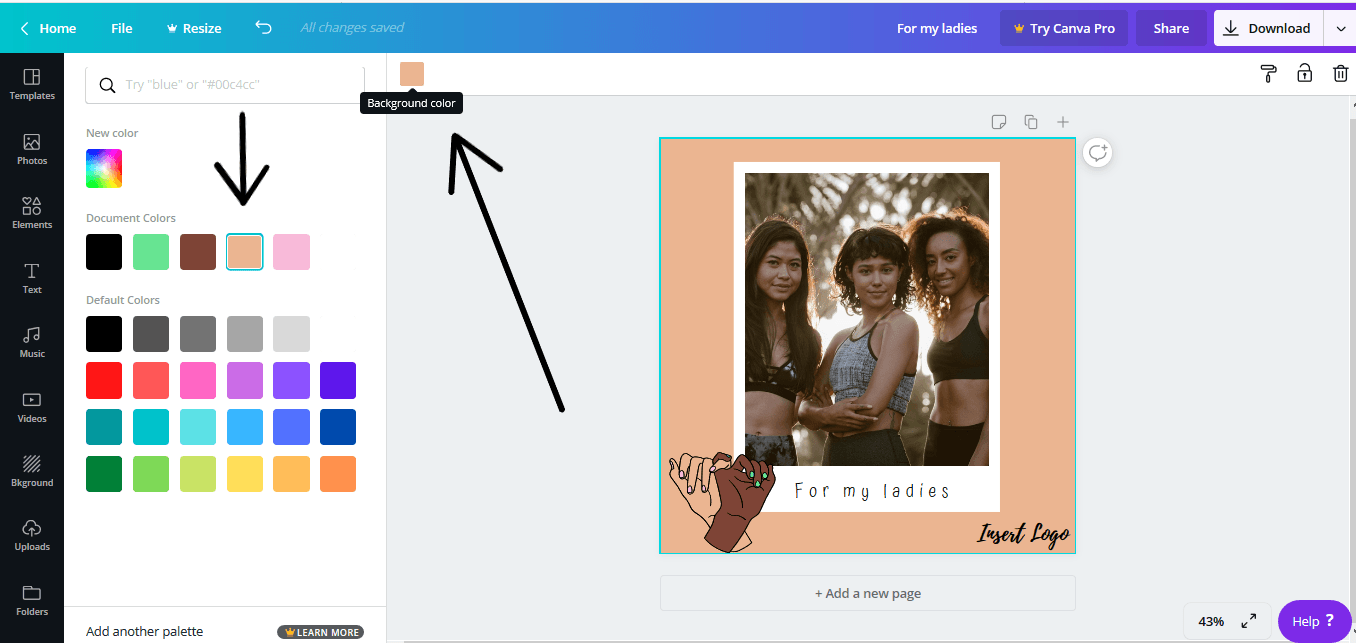Click the copy style paint roller icon
1356x643 pixels.
pyautogui.click(x=1268, y=73)
